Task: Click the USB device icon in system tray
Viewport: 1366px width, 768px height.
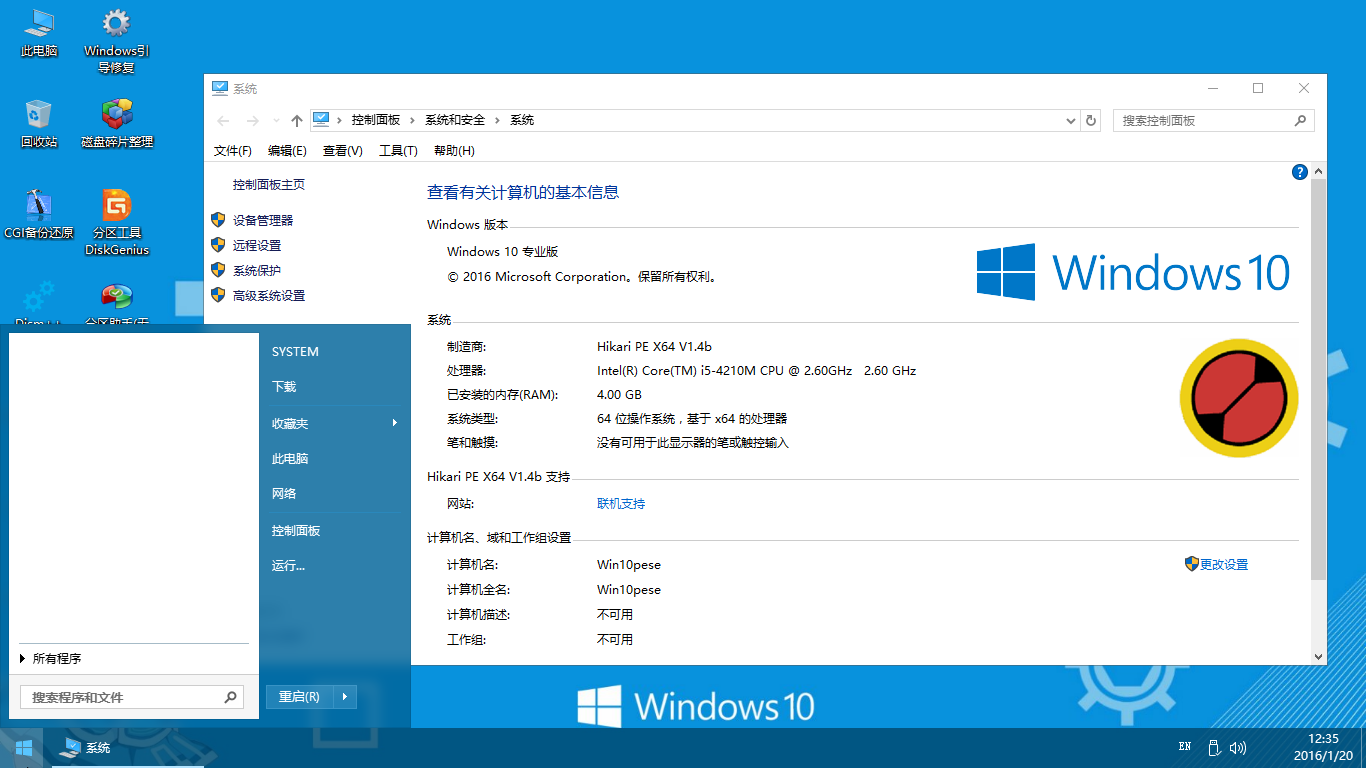Action: point(1213,748)
